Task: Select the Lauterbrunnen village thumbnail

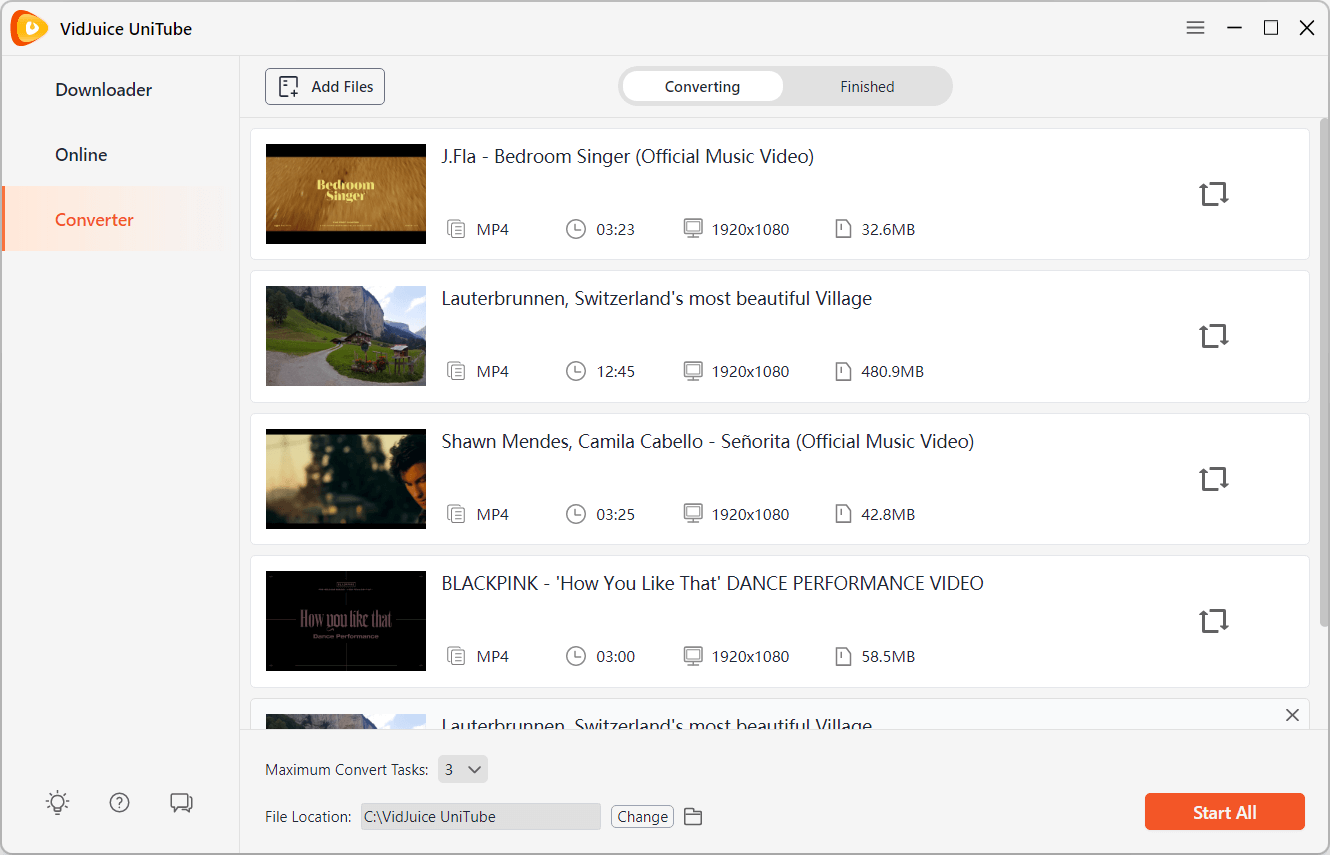Action: click(346, 336)
